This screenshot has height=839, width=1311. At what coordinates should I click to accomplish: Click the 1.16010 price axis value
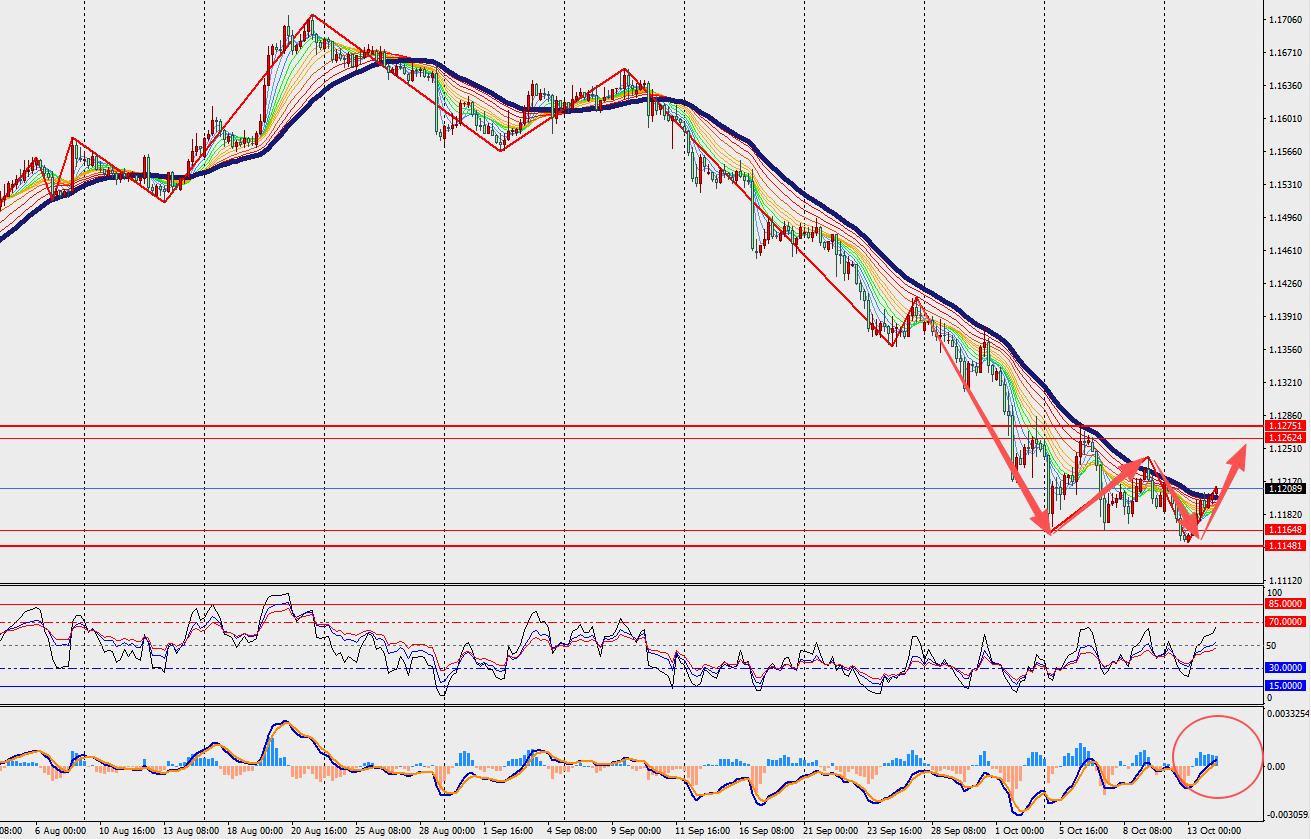pos(1286,119)
